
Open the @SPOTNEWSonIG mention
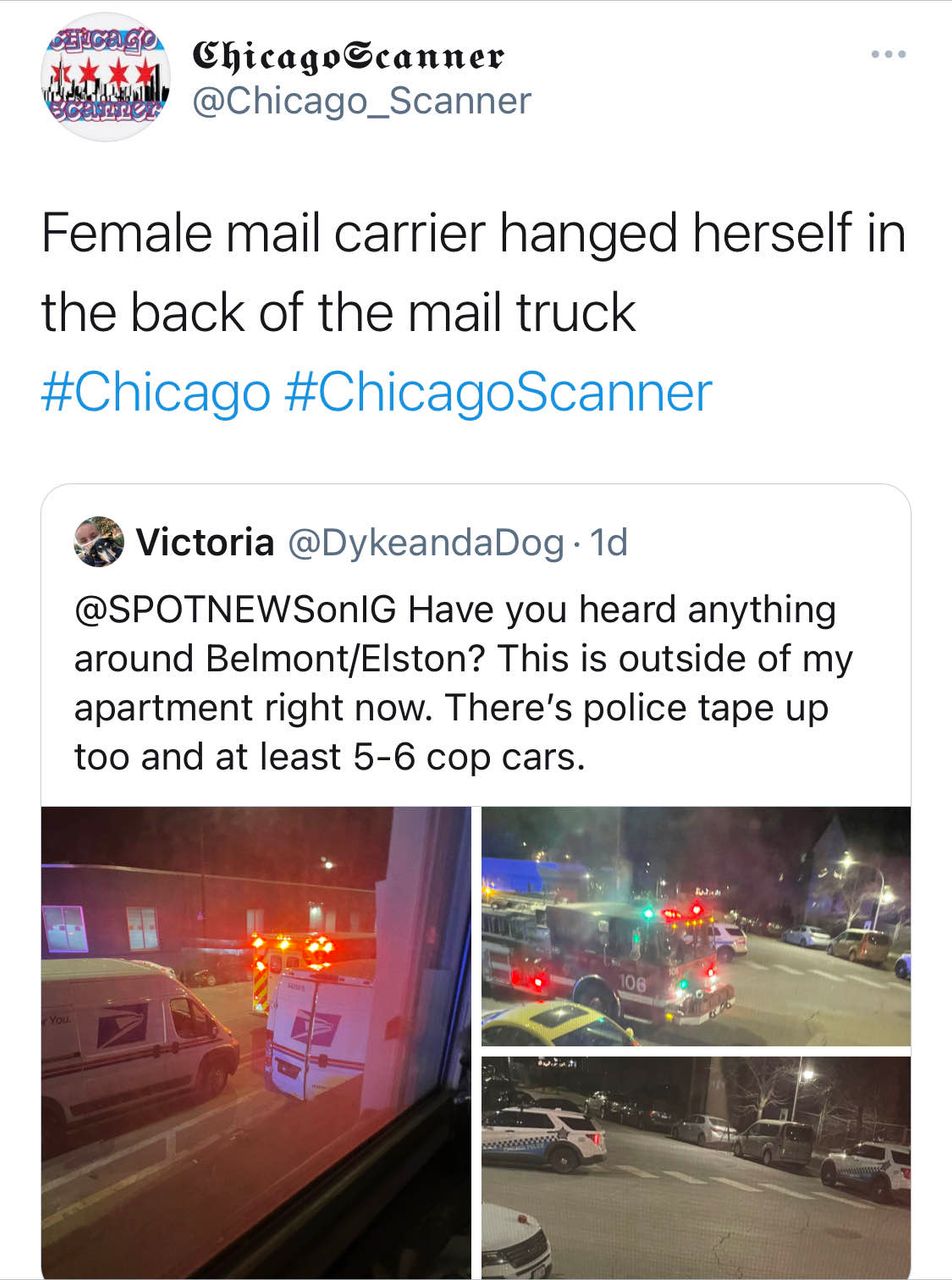tap(235, 609)
